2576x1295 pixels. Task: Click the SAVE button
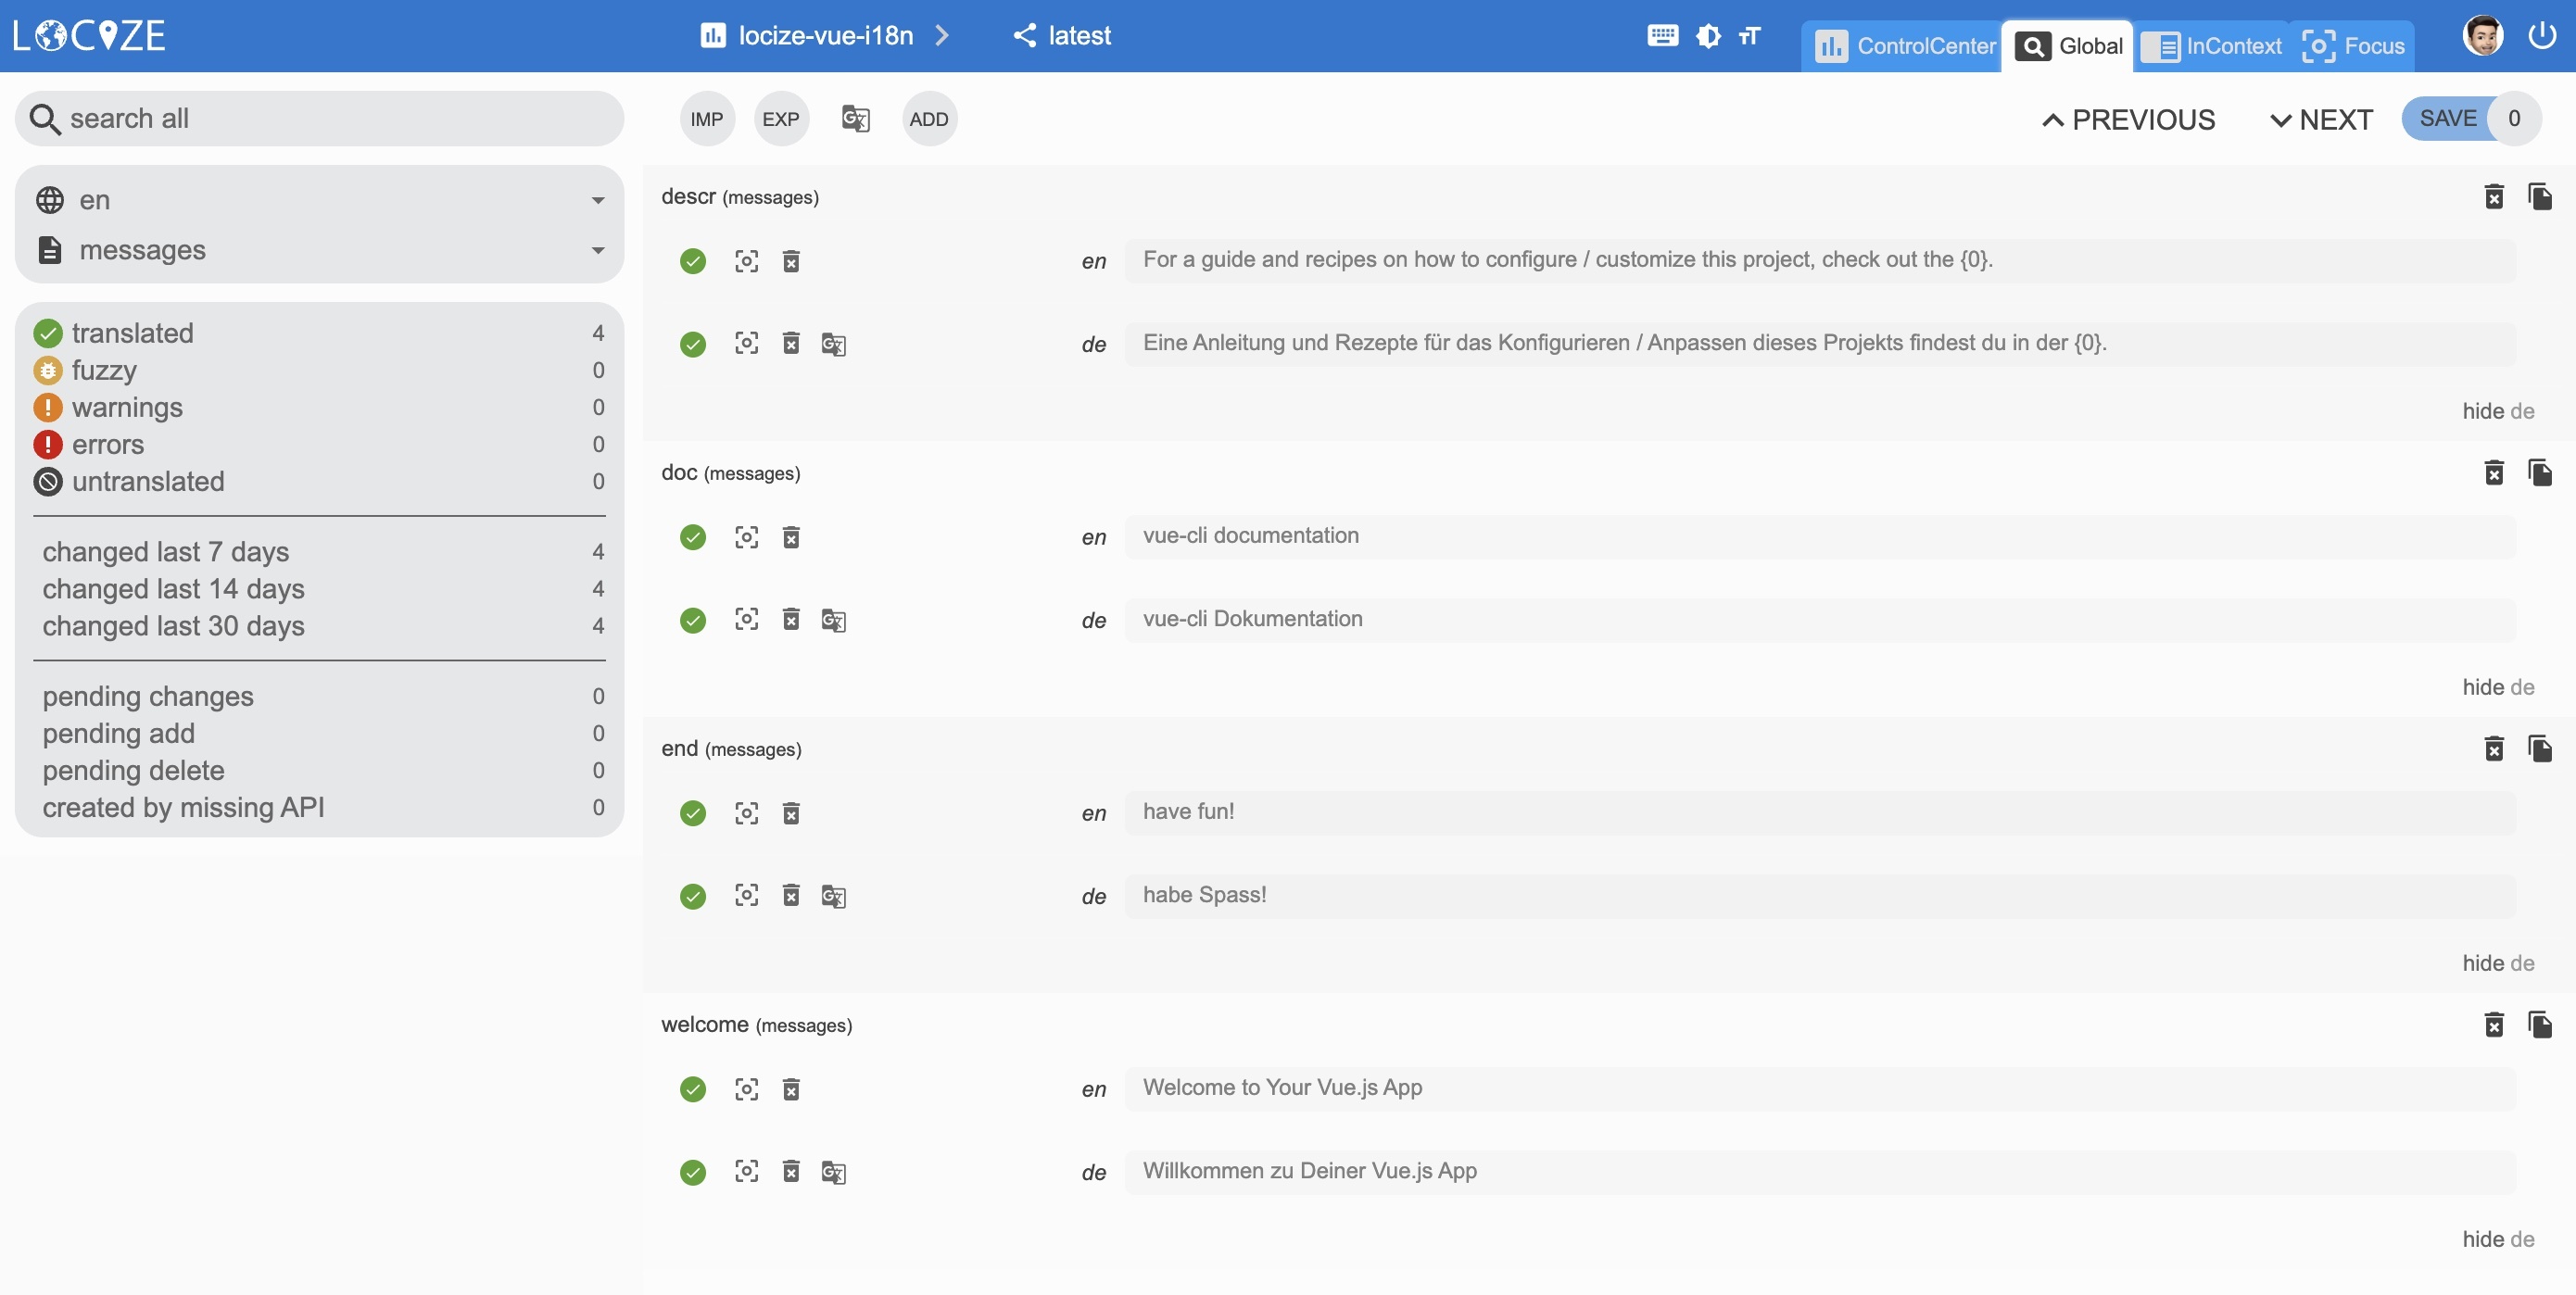(2447, 118)
